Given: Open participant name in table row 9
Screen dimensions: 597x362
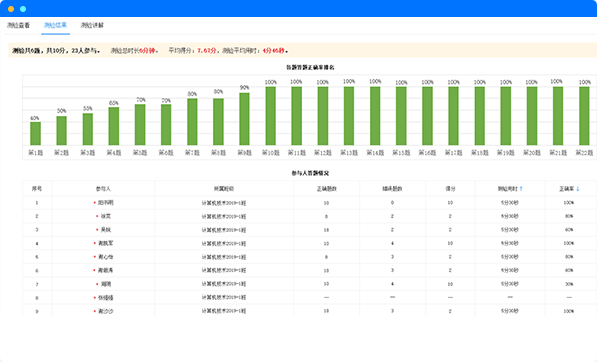Looking at the screenshot, I should coord(105,311).
